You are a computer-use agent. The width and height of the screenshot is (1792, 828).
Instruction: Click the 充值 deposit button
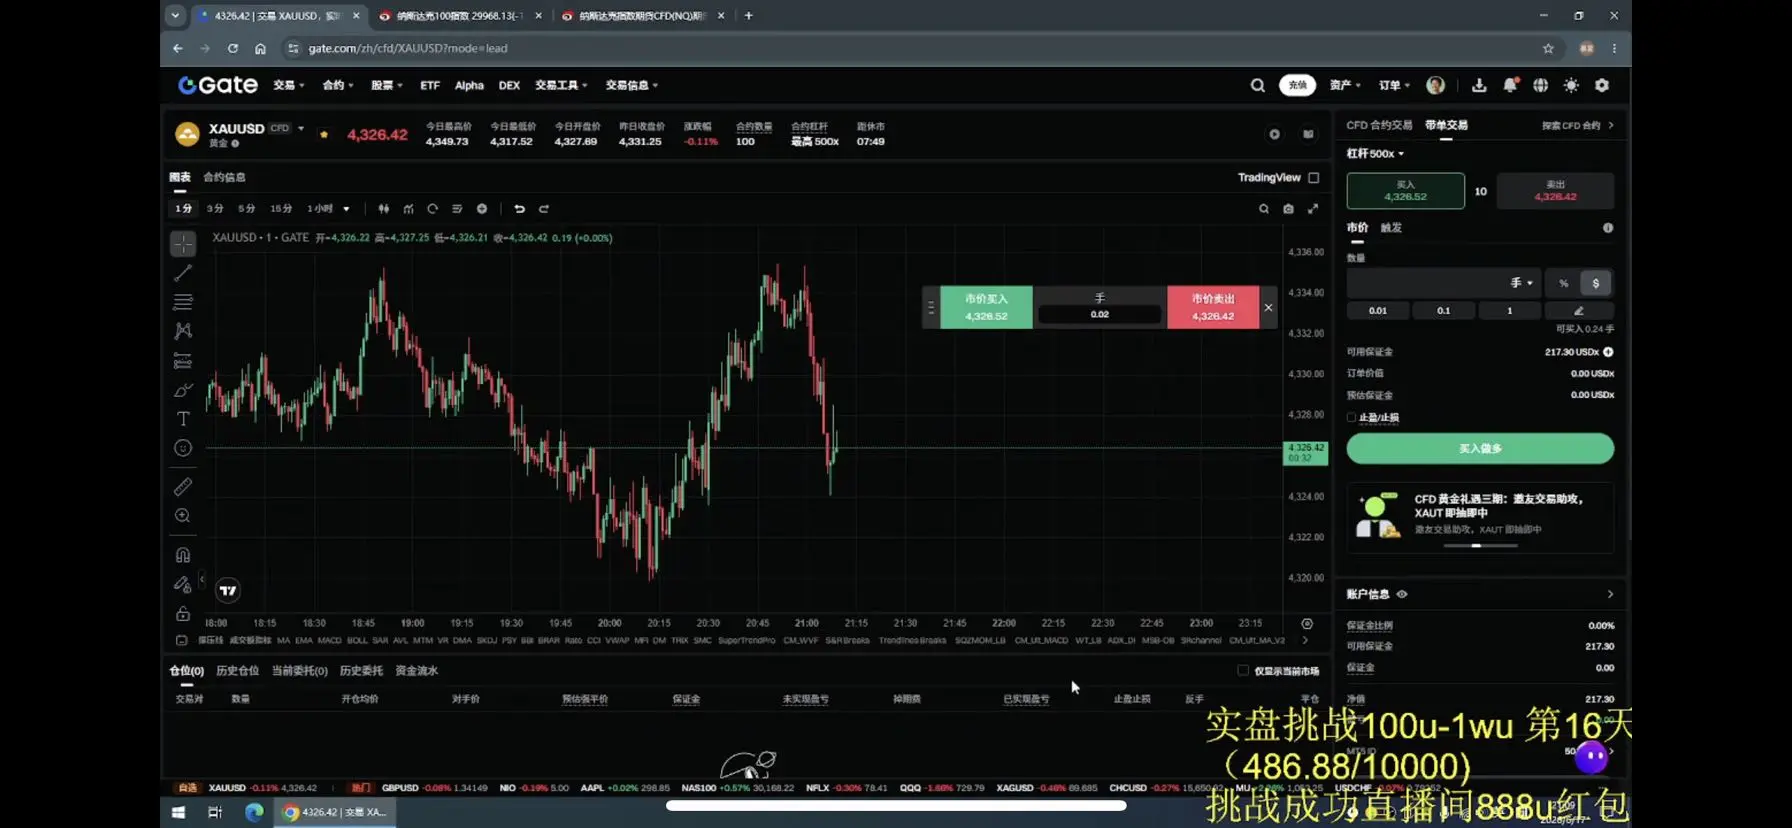click(1297, 86)
